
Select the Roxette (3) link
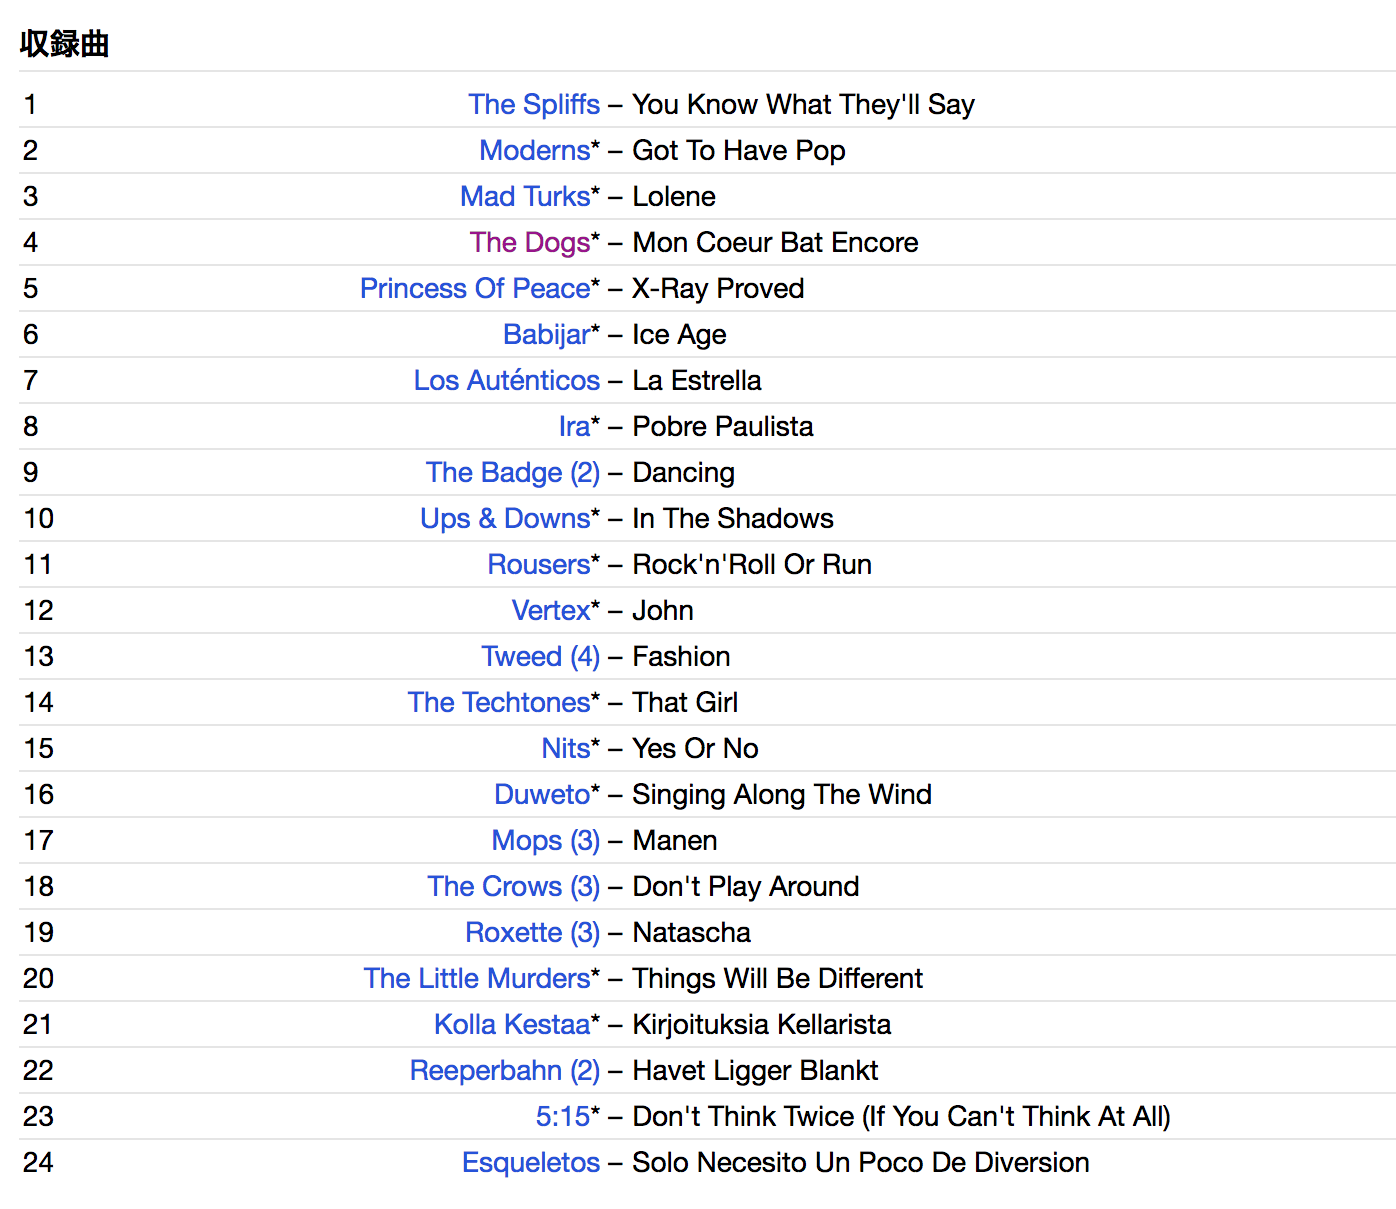533,932
